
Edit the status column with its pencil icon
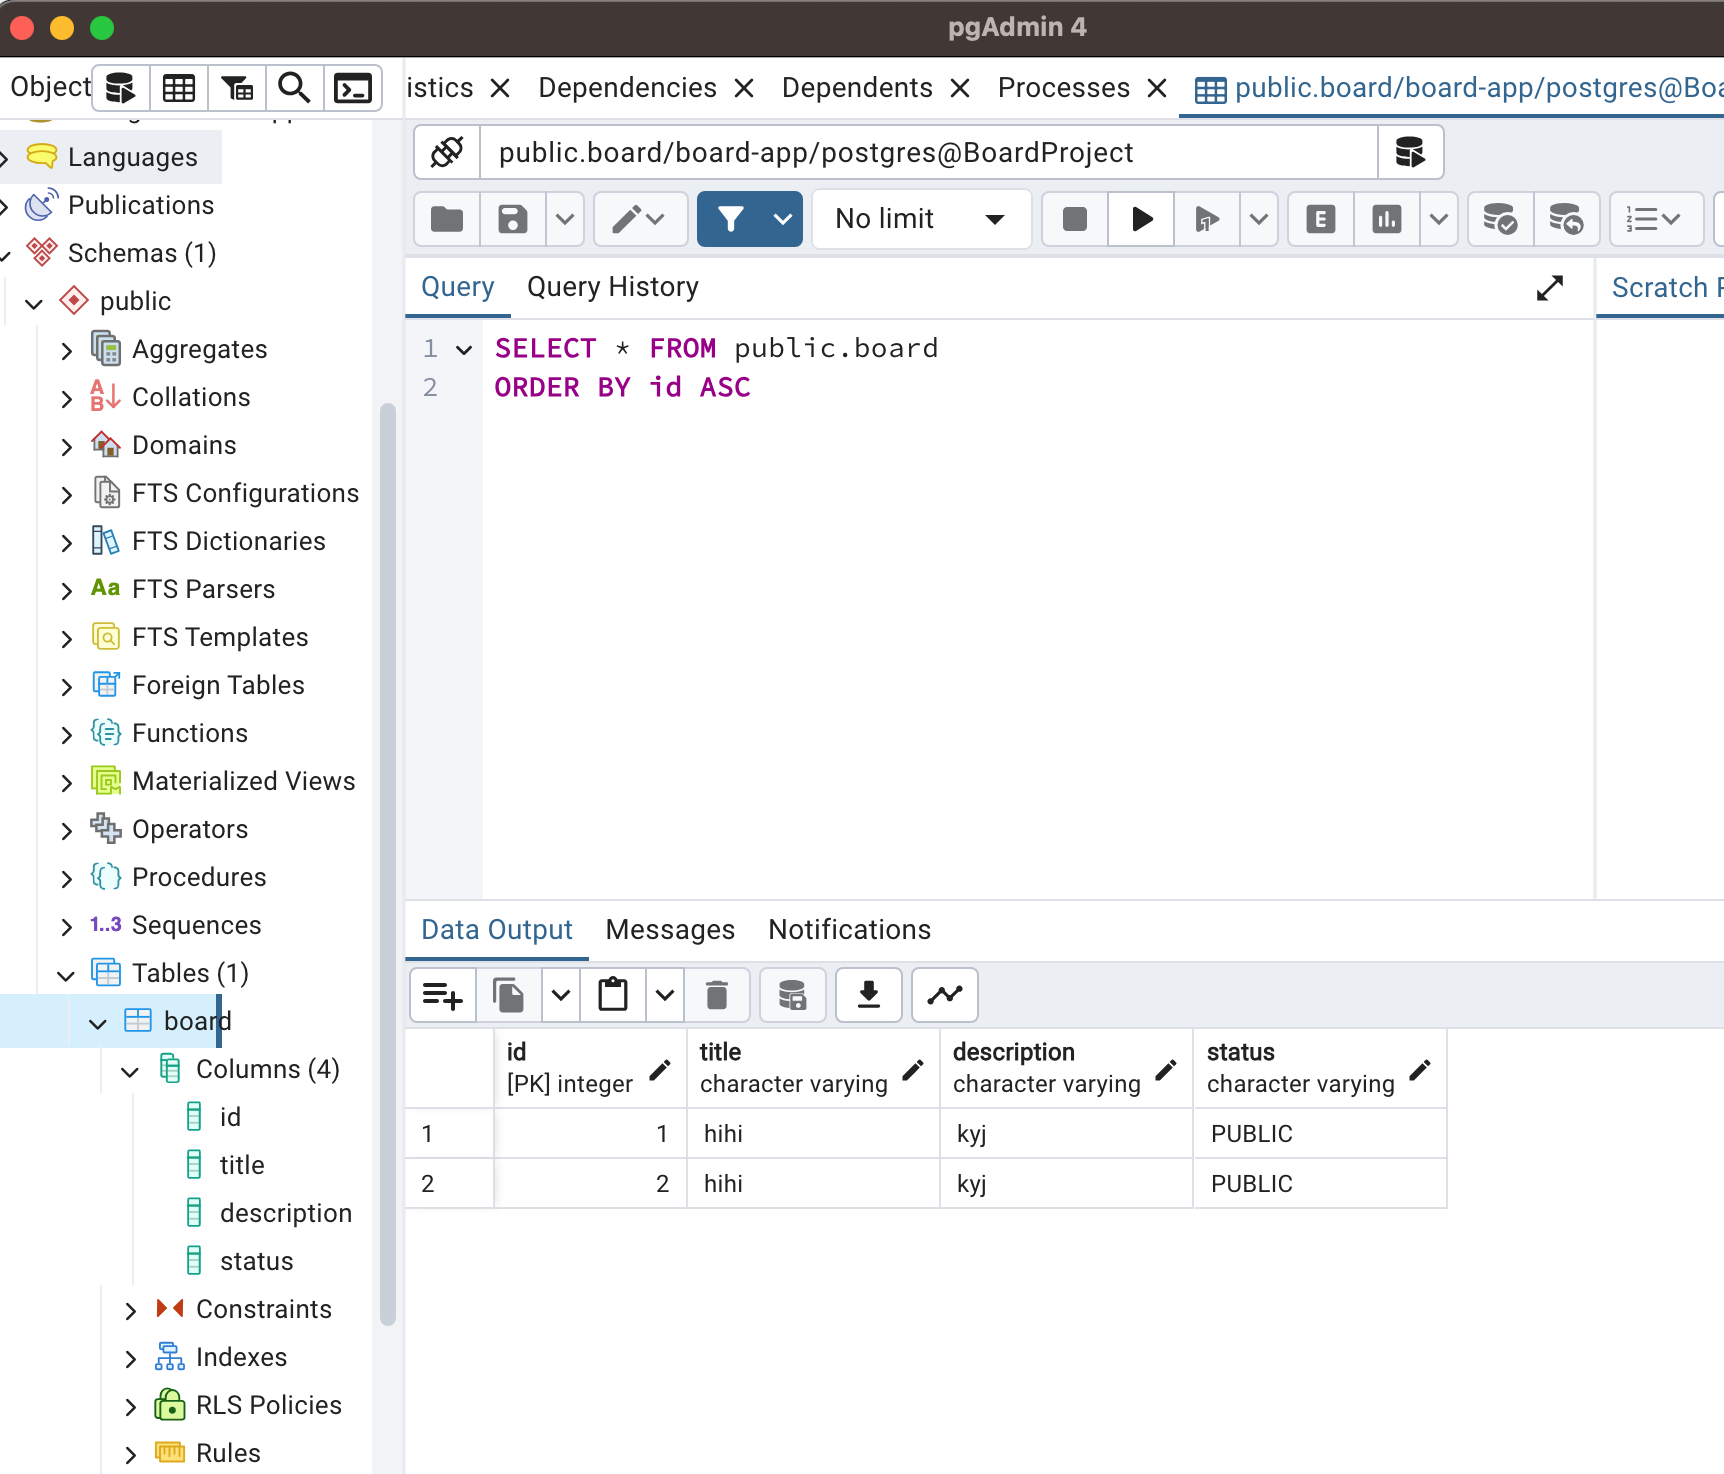click(1420, 1070)
